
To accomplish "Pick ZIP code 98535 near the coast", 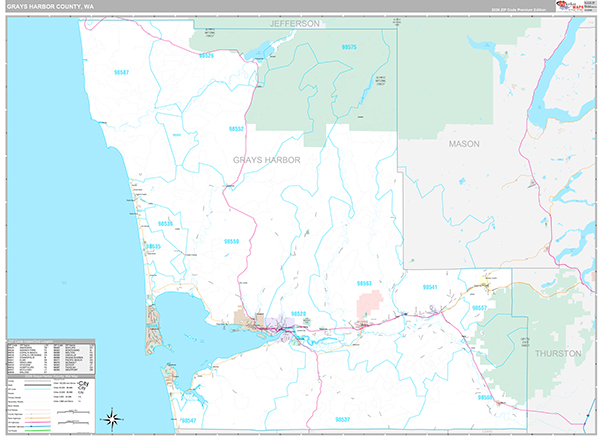I will tap(153, 245).
